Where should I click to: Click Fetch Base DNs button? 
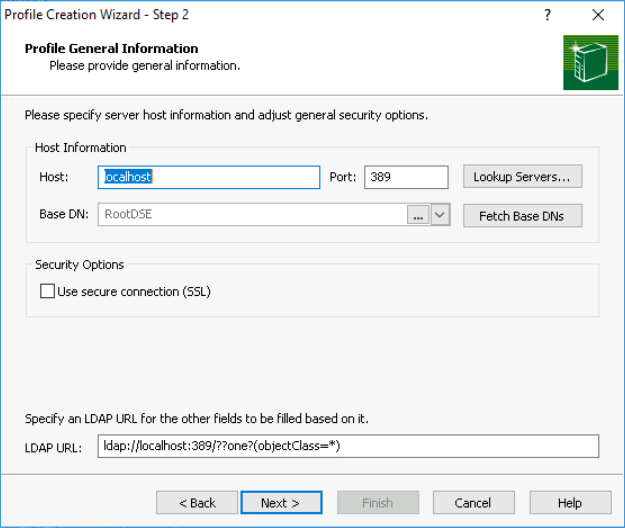(523, 216)
